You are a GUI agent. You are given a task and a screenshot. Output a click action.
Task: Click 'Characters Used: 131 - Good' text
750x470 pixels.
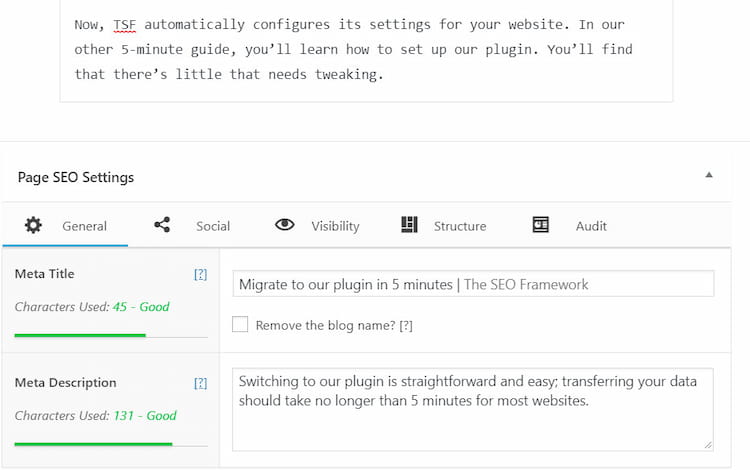tap(96, 415)
